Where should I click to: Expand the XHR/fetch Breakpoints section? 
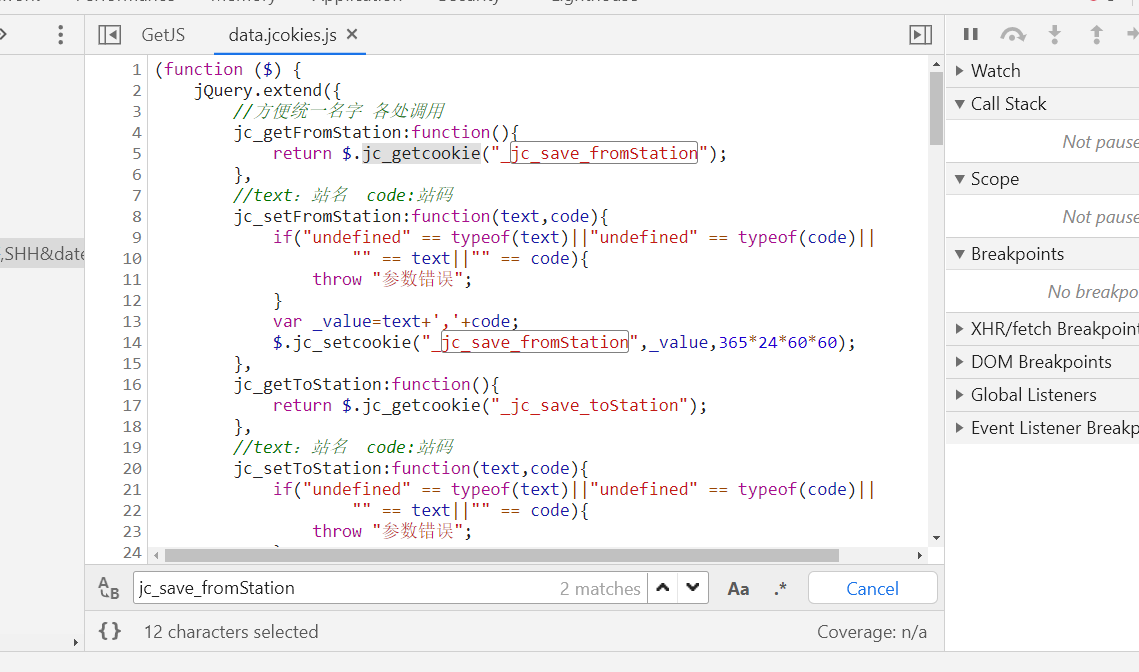[960, 328]
